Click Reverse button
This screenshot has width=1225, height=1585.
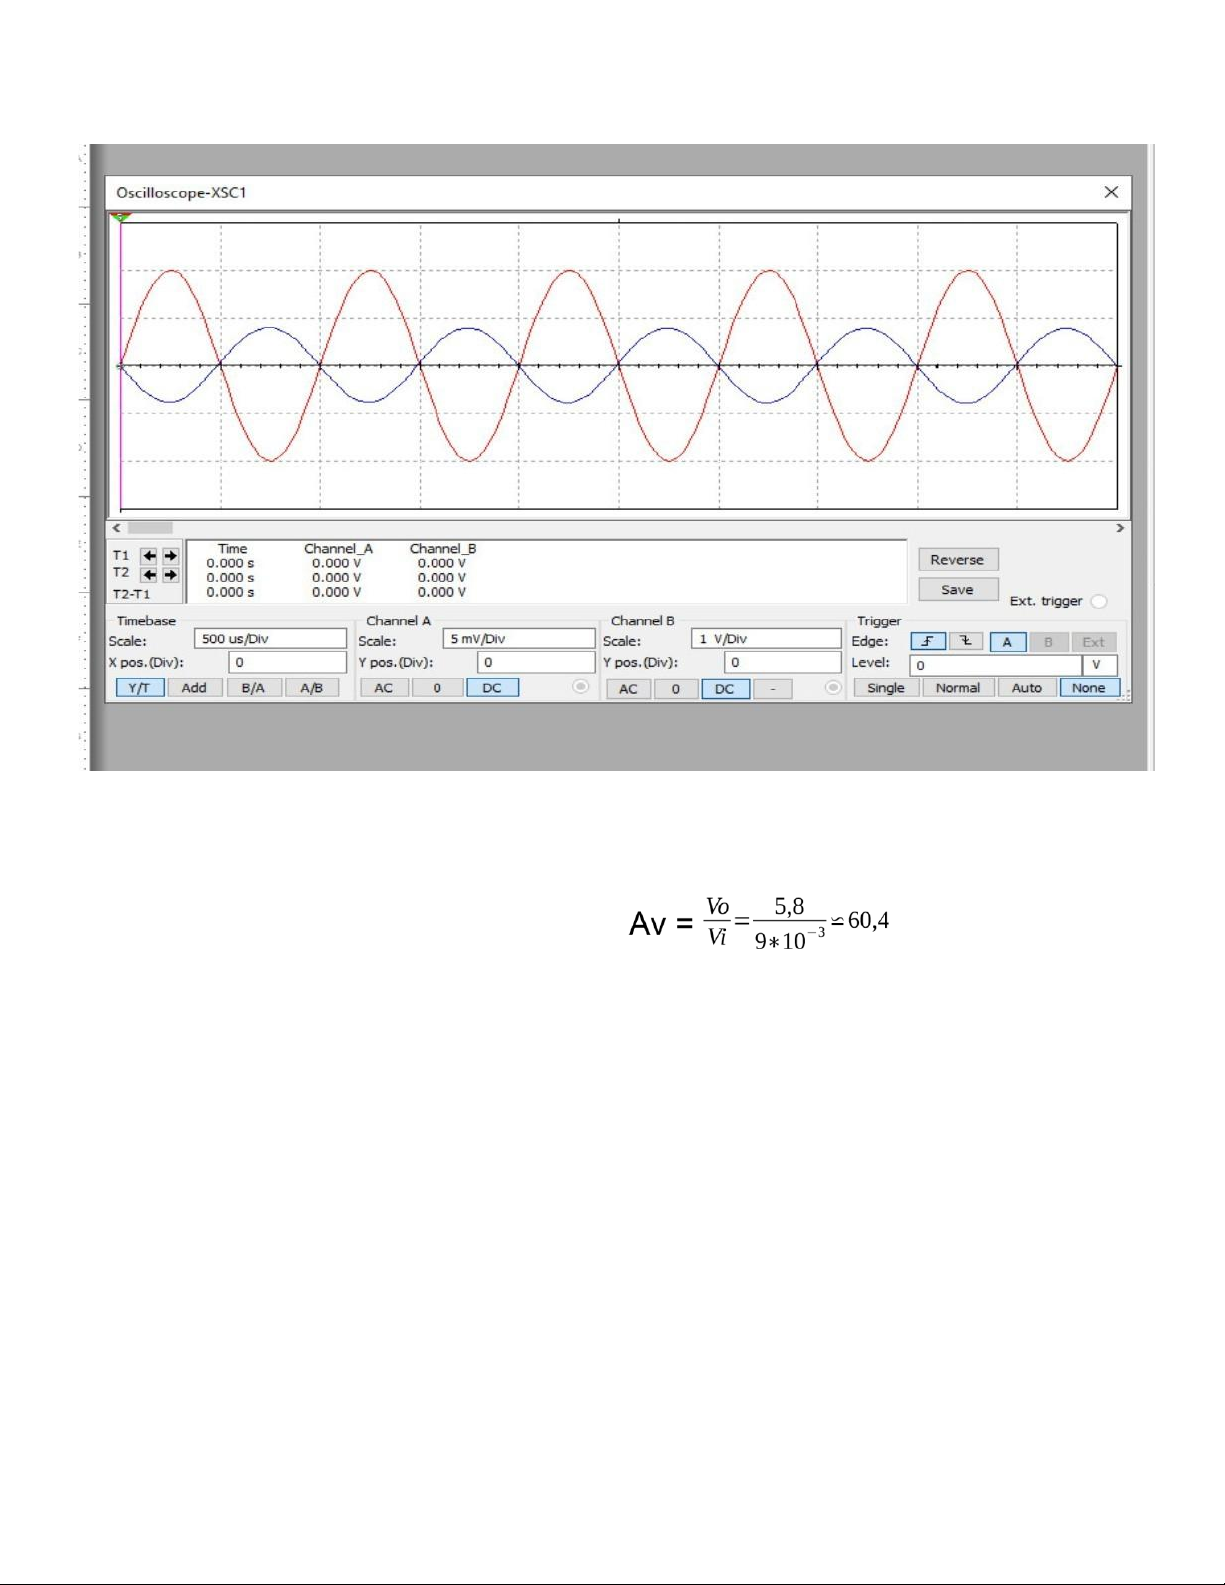(957, 560)
